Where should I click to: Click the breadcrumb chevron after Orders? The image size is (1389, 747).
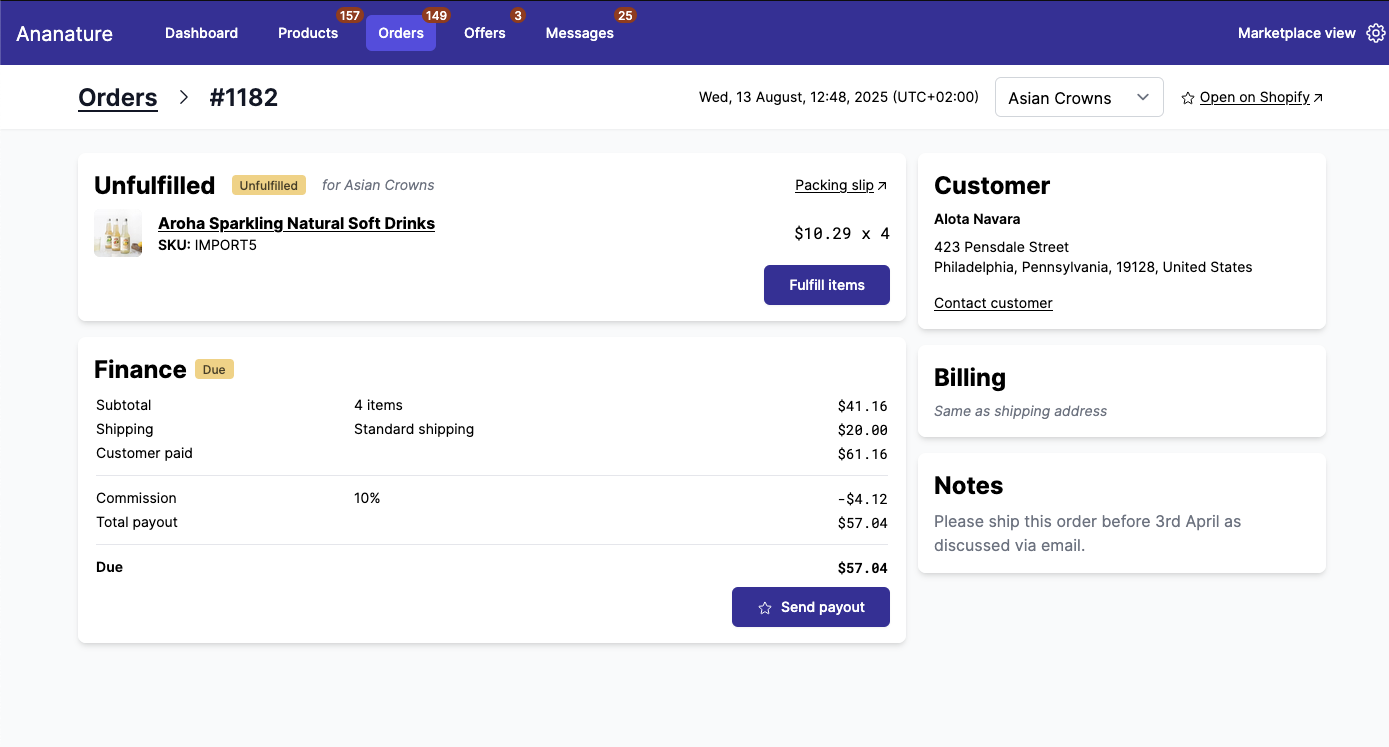coord(184,97)
